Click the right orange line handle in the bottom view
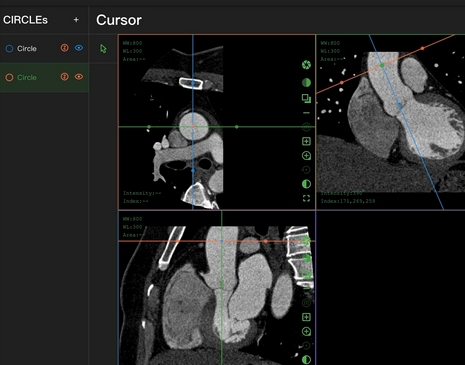The height and width of the screenshot is (365, 465). [266, 241]
